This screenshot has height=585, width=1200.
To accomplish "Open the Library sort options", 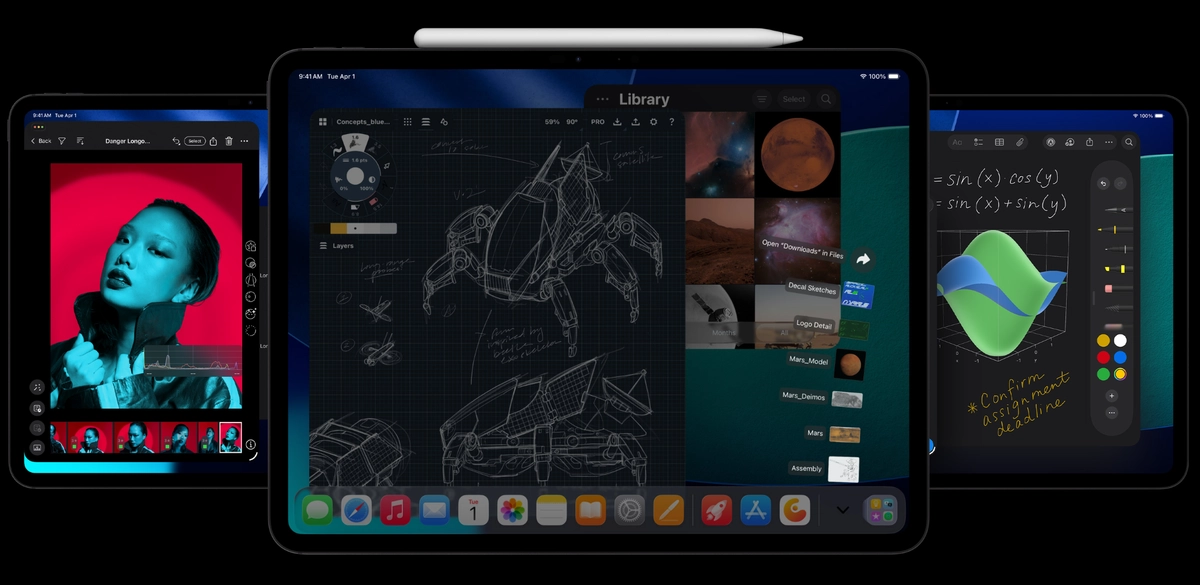I will (x=762, y=99).
